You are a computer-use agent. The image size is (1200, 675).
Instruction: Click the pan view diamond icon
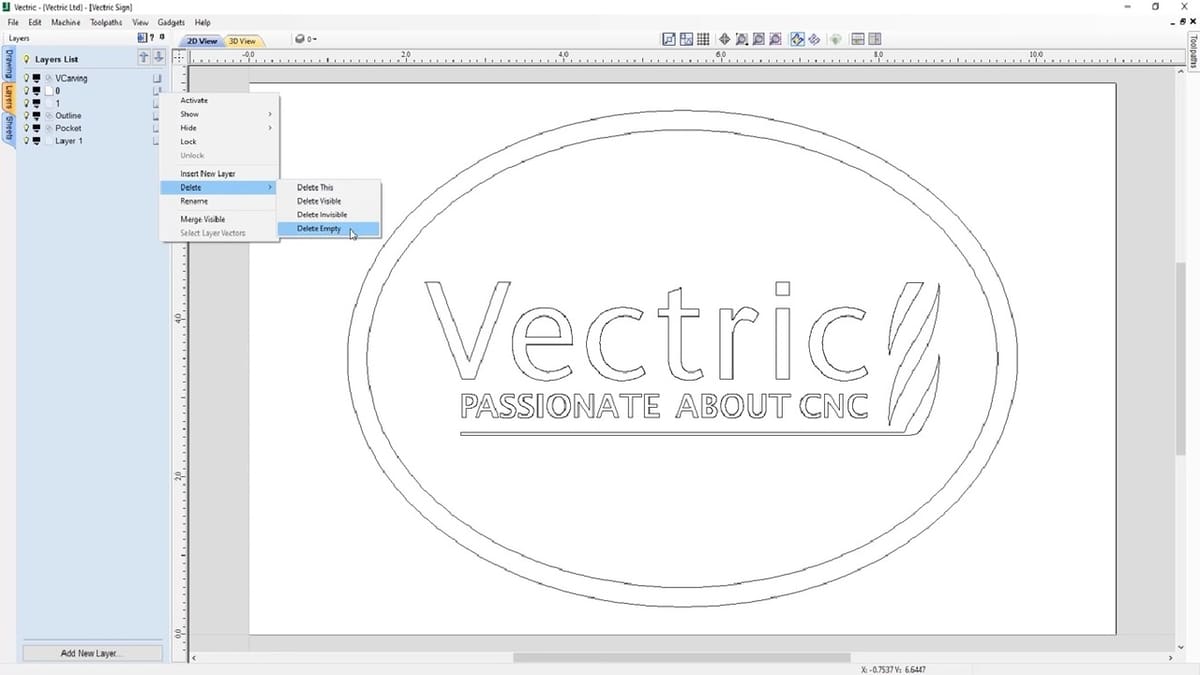[724, 39]
